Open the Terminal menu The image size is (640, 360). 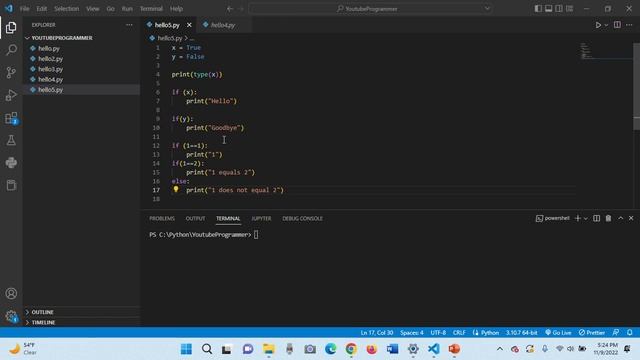click(x=151, y=9)
